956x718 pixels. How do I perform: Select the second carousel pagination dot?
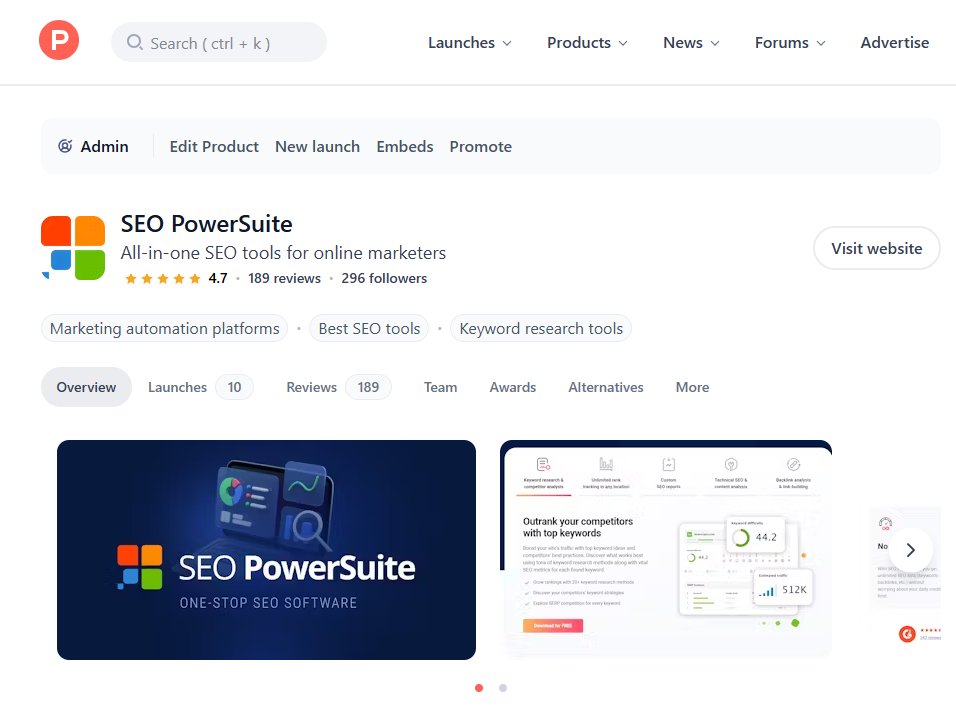(x=503, y=688)
